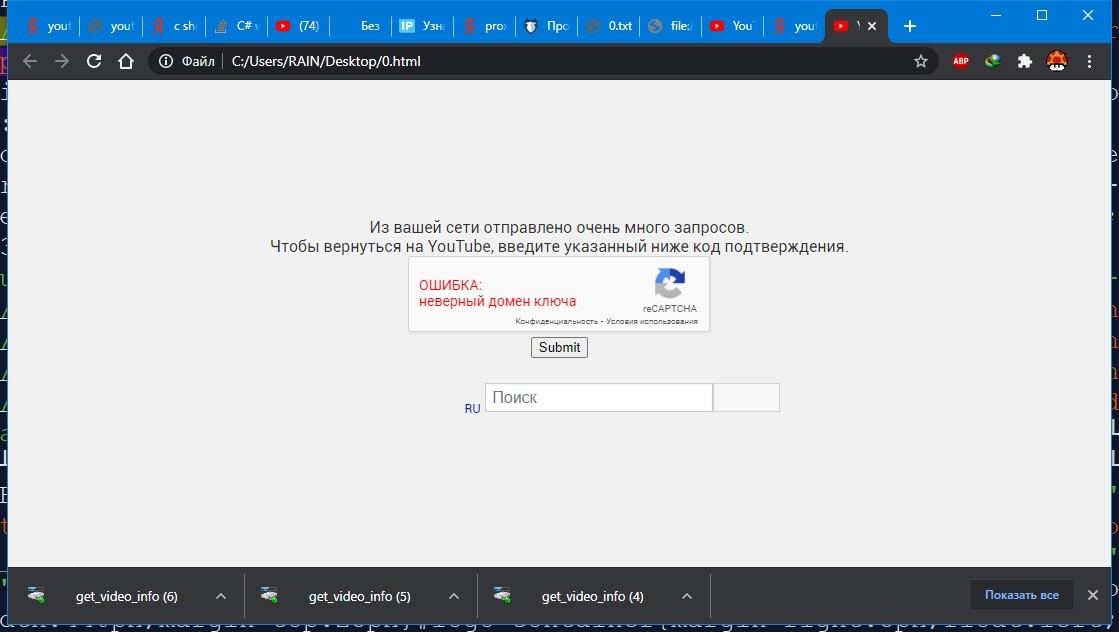
Task: Open a new browser tab
Action: pos(909,26)
